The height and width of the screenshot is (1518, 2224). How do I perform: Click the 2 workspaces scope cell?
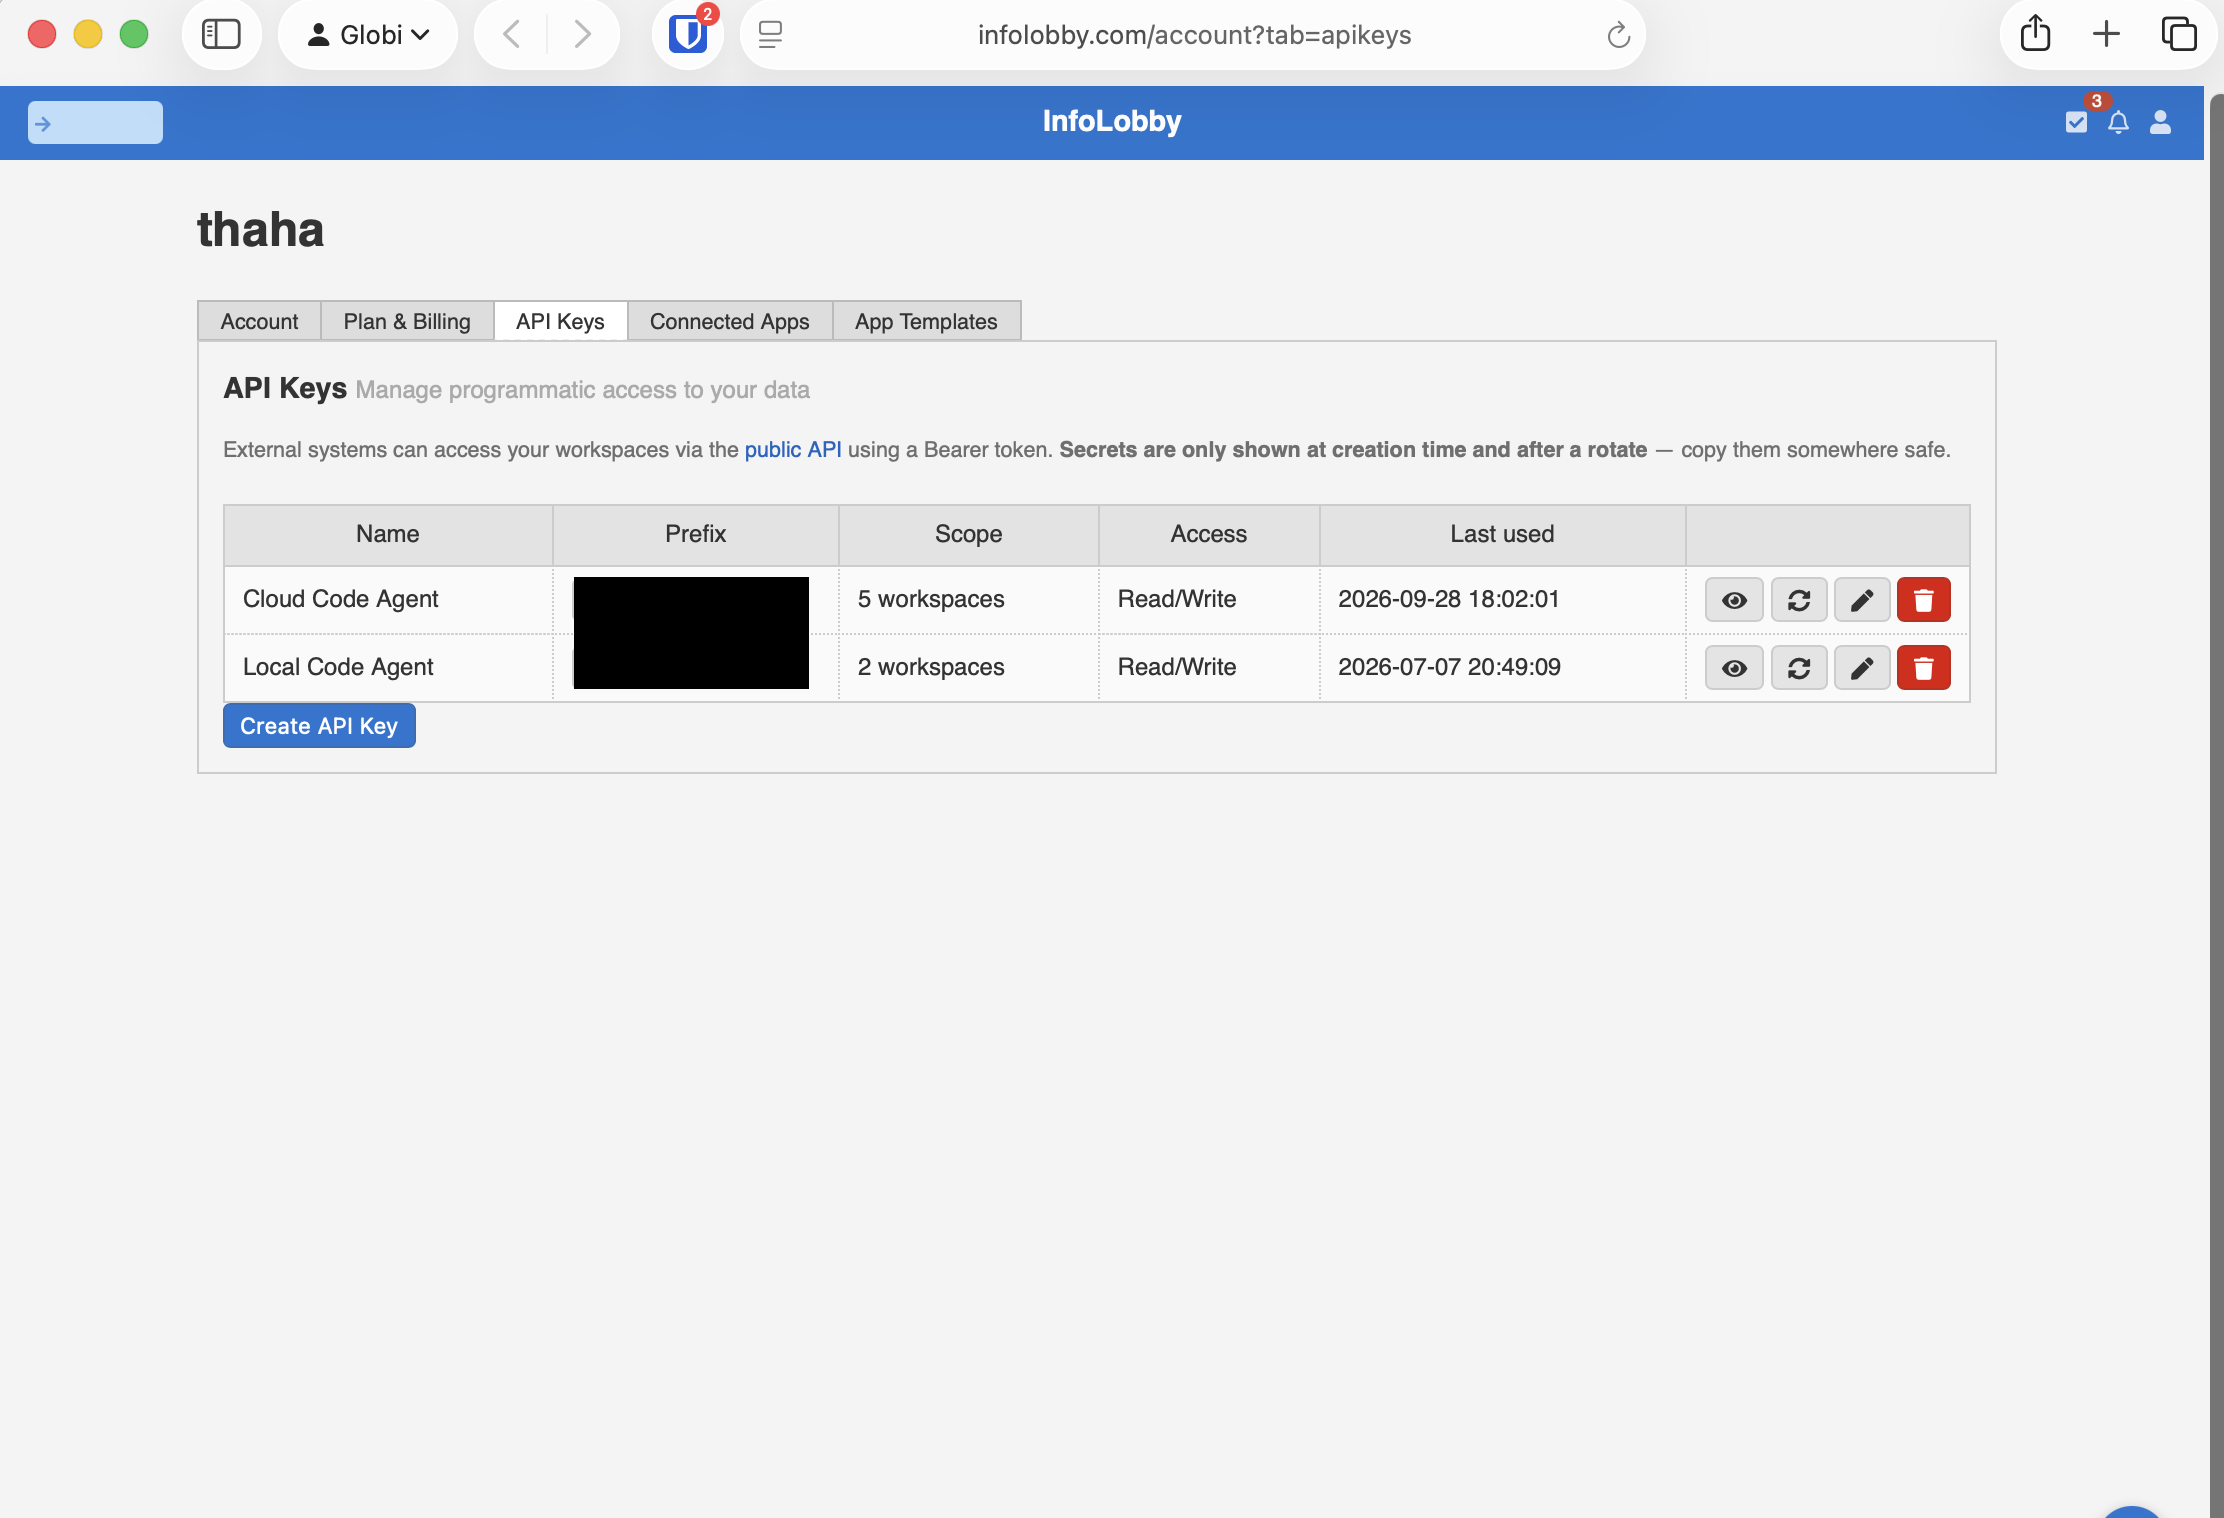pyautogui.click(x=968, y=667)
